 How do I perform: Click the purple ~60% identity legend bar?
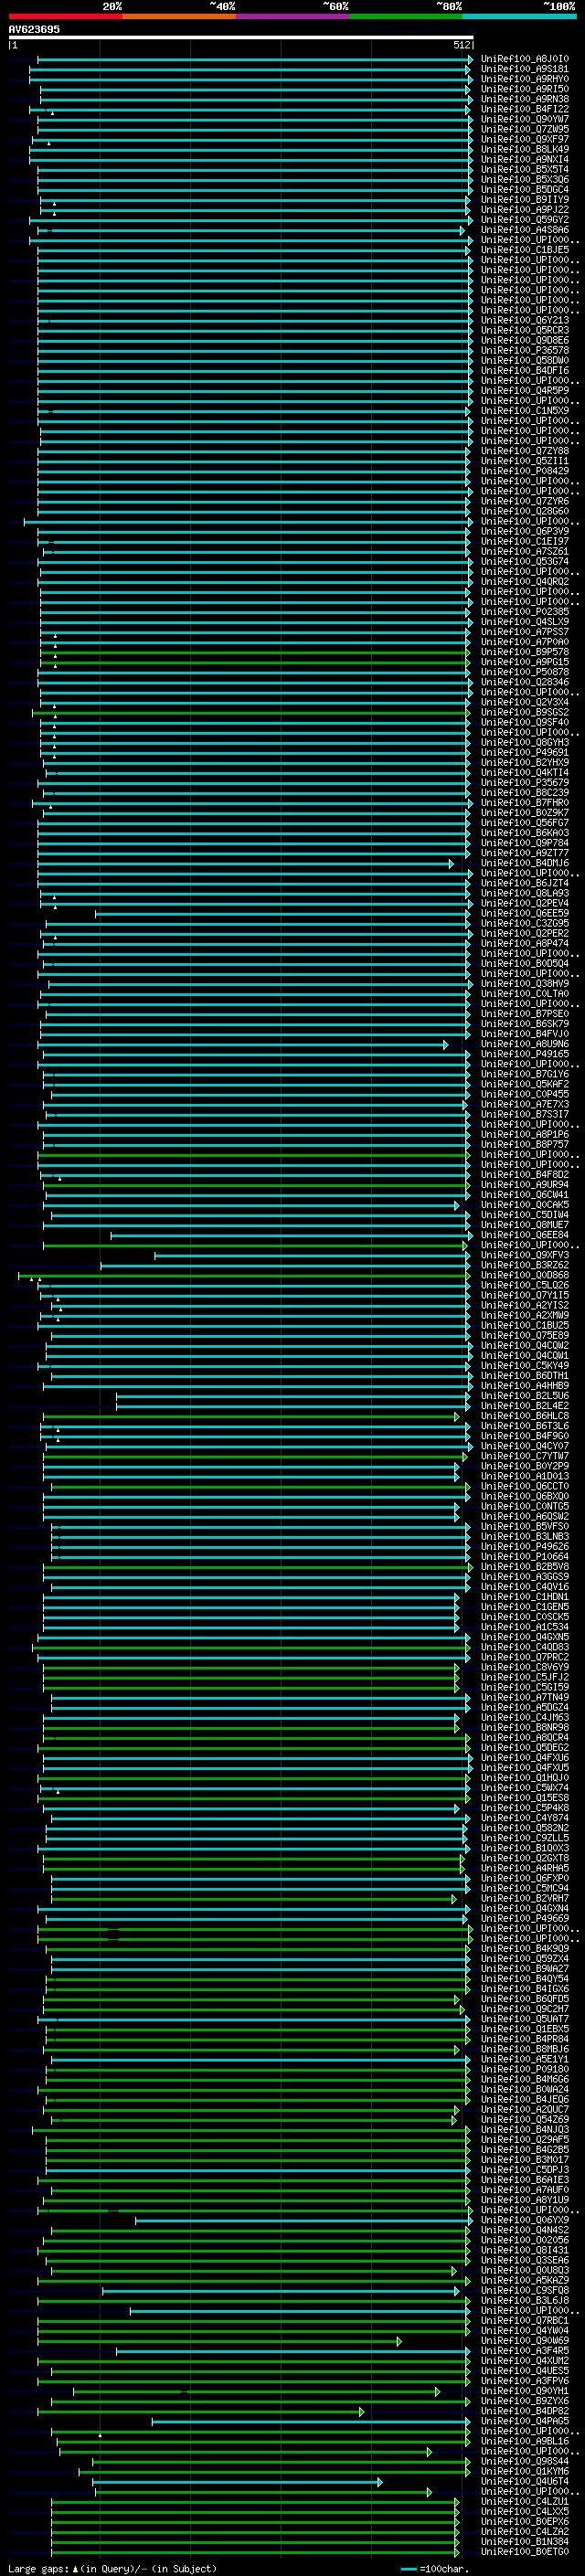(x=292, y=16)
